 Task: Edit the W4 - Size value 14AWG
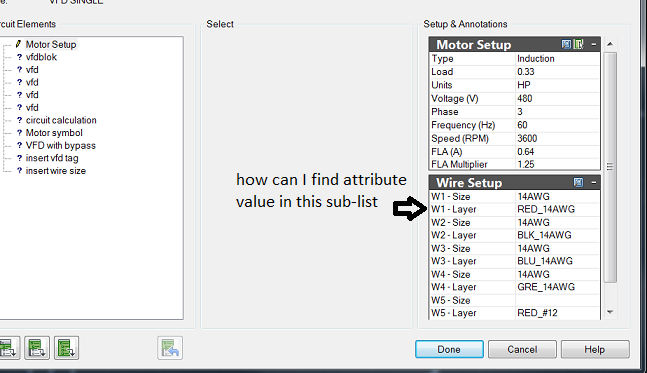(x=557, y=275)
